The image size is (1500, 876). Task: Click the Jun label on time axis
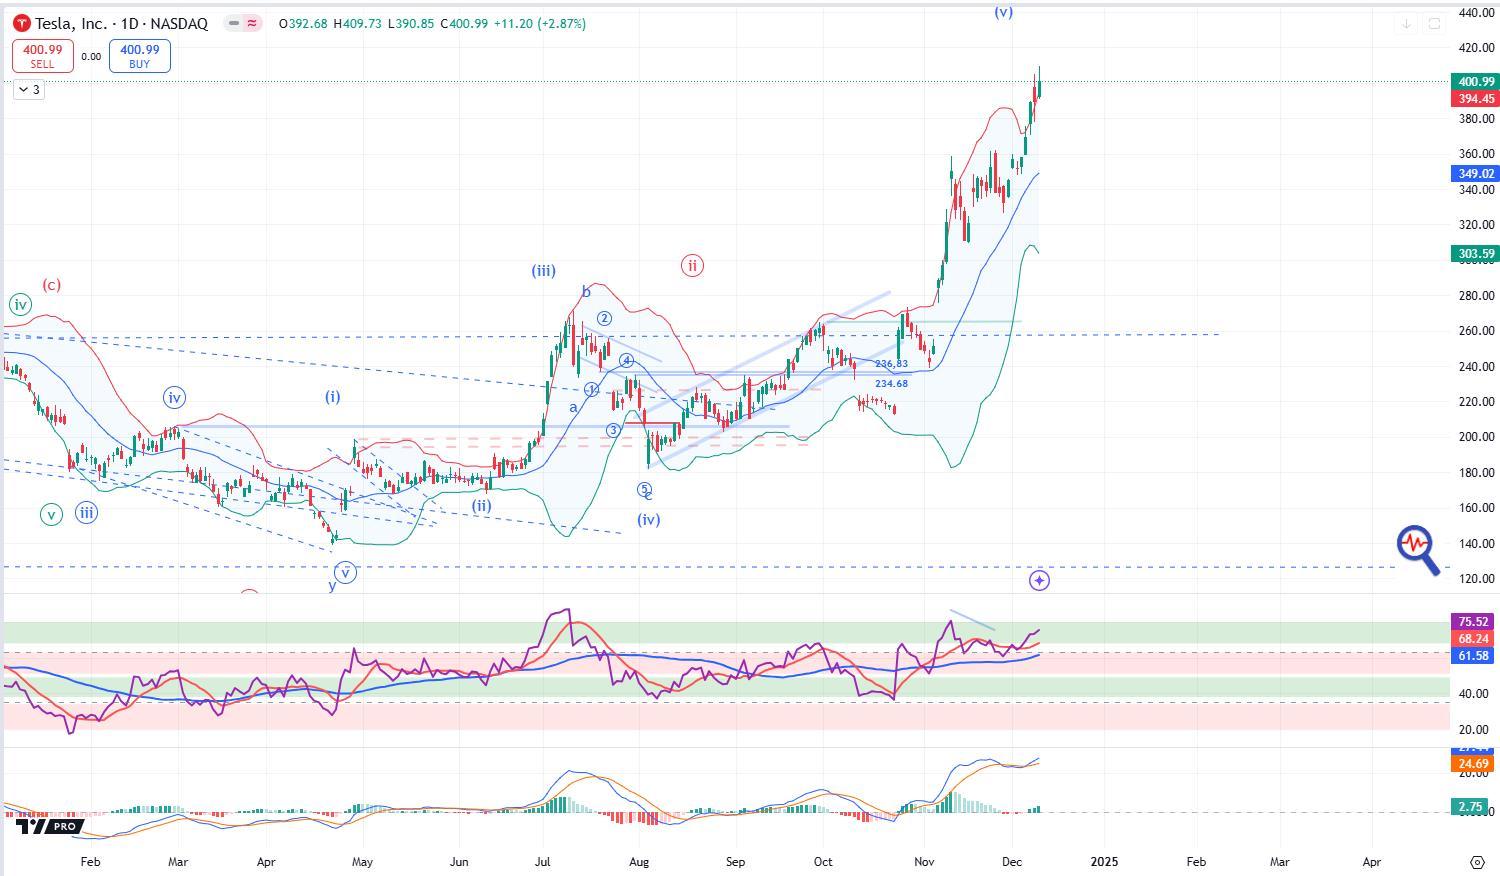click(x=458, y=861)
